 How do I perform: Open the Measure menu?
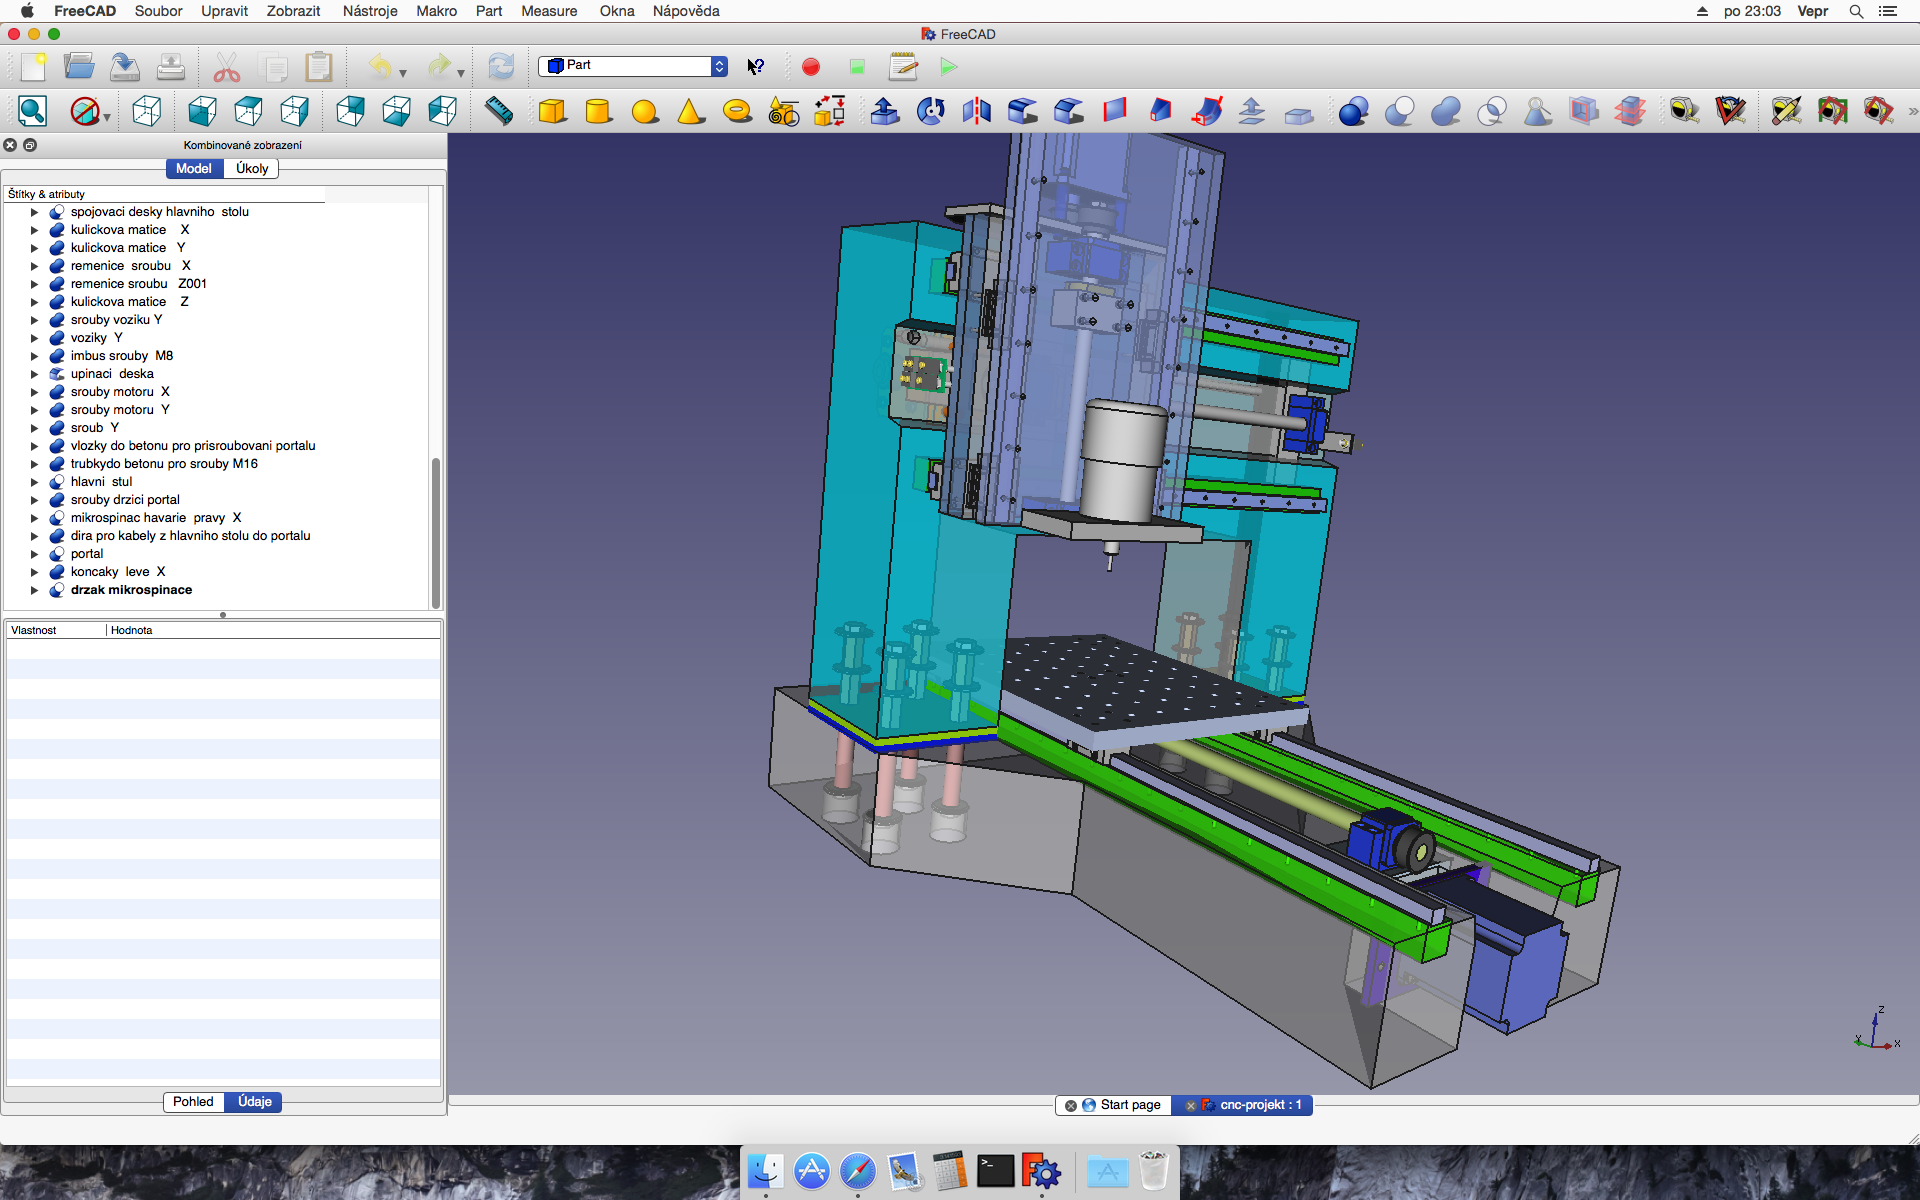[x=549, y=11]
